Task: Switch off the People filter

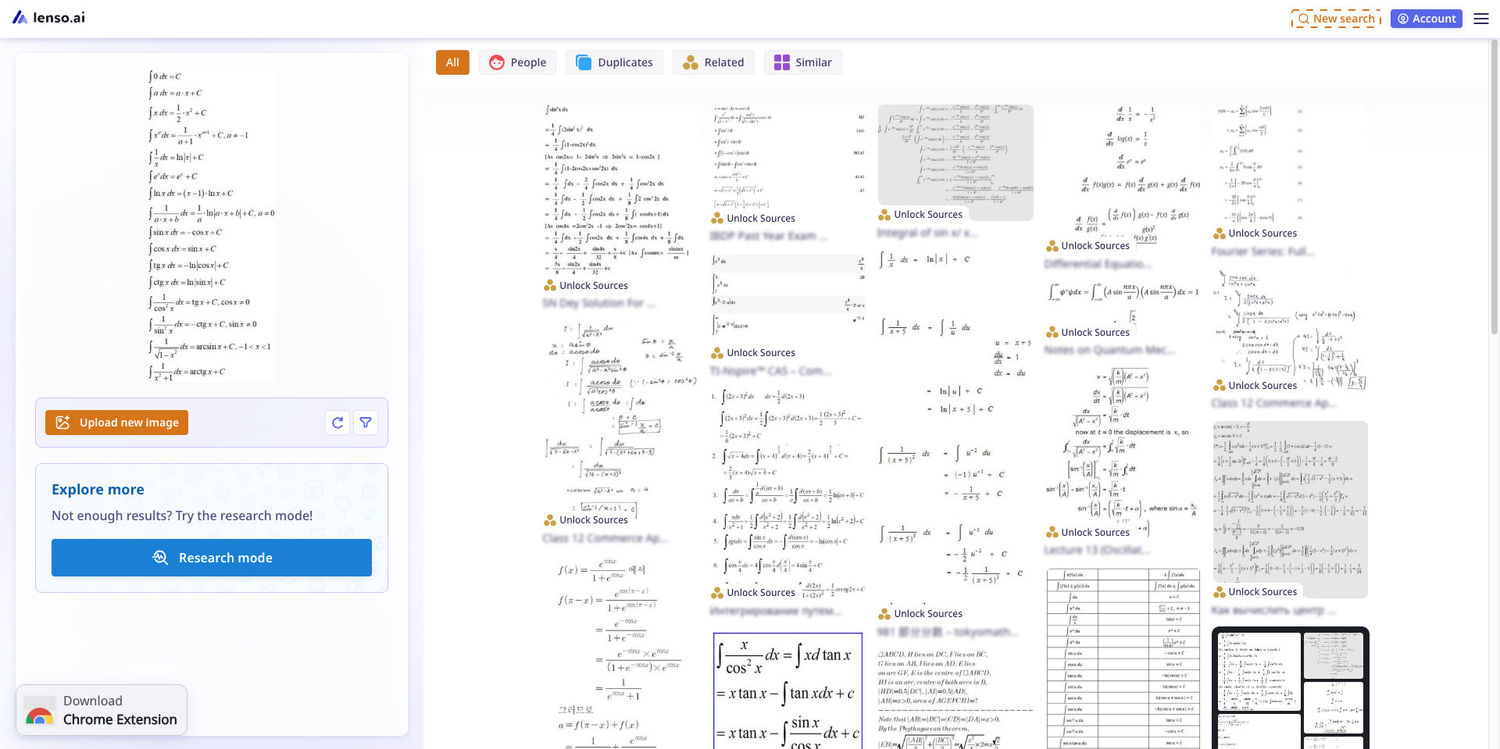Action: [x=517, y=62]
